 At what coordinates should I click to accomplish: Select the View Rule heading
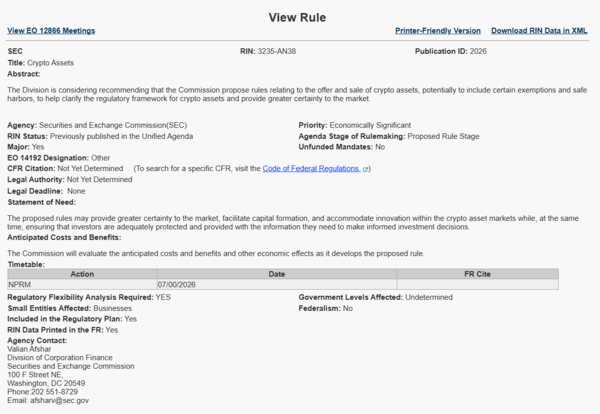tap(297, 18)
